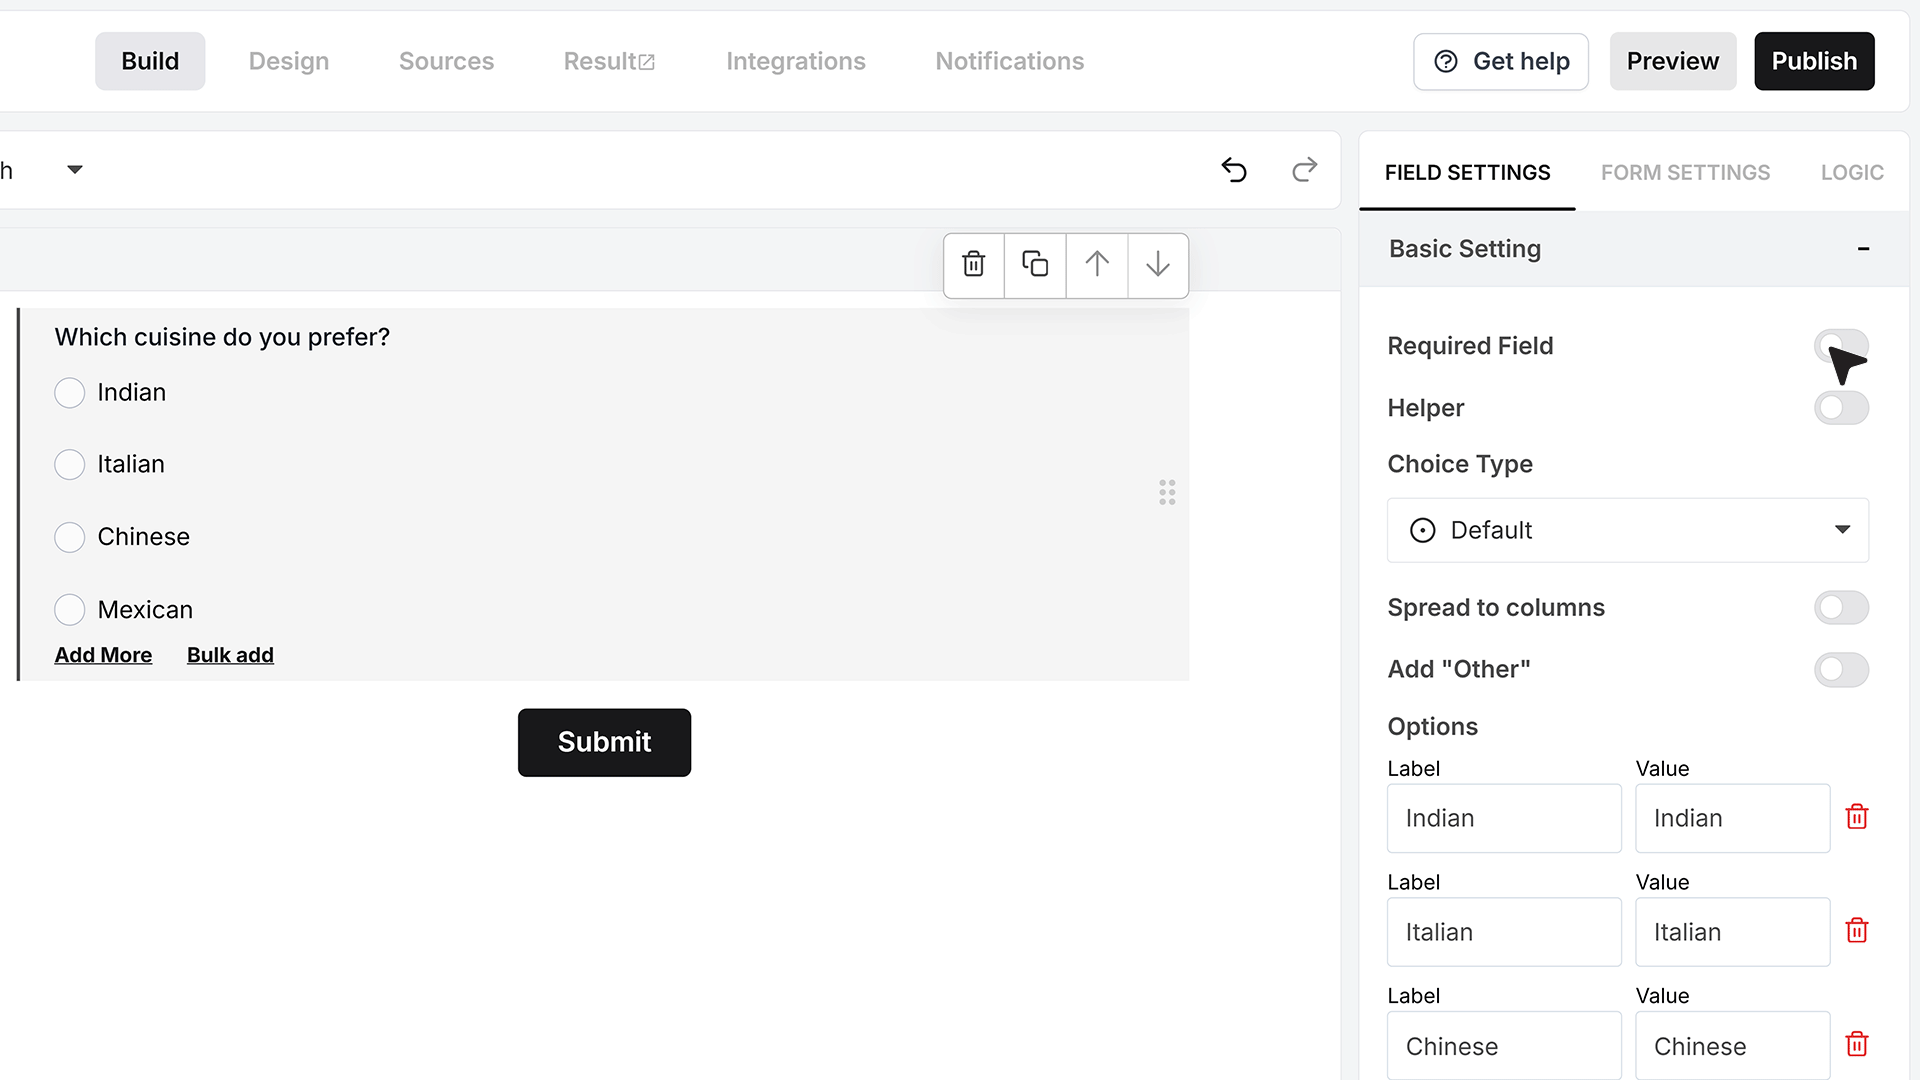1920x1080 pixels.
Task: Duplicate the selected field with copy icon
Action: pos(1035,264)
